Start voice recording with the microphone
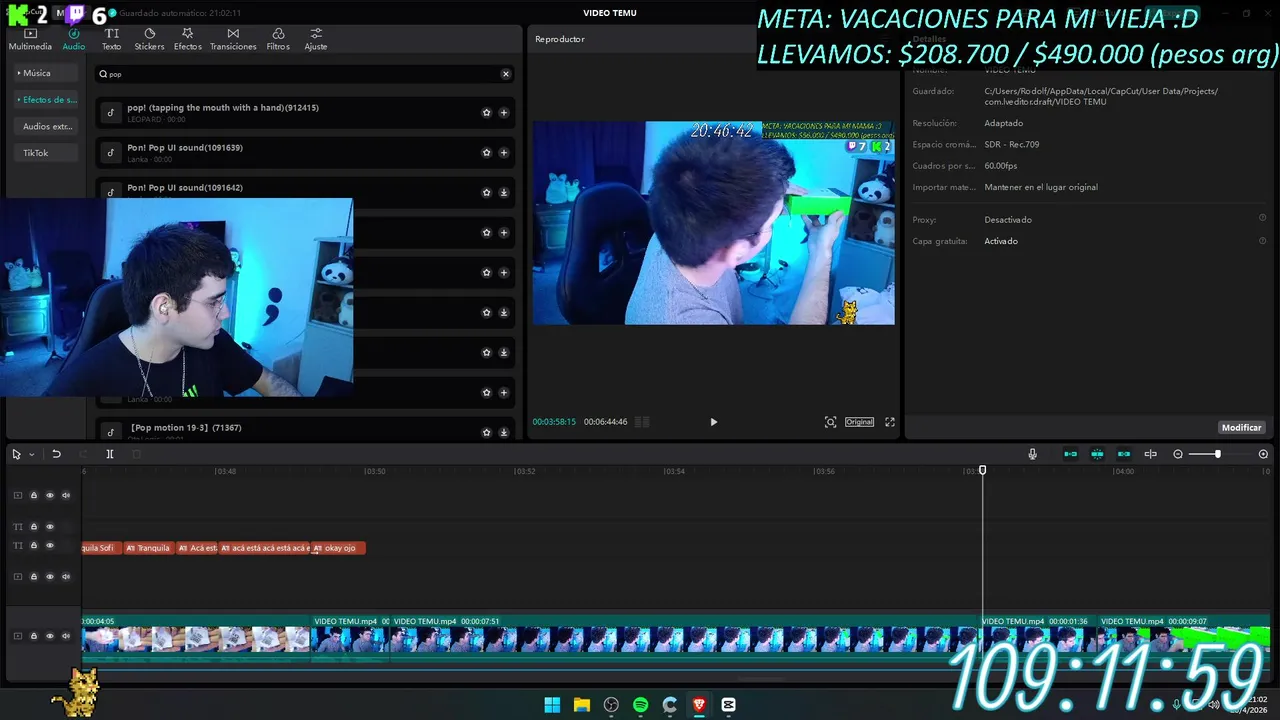The height and width of the screenshot is (720, 1280). coord(1032,454)
